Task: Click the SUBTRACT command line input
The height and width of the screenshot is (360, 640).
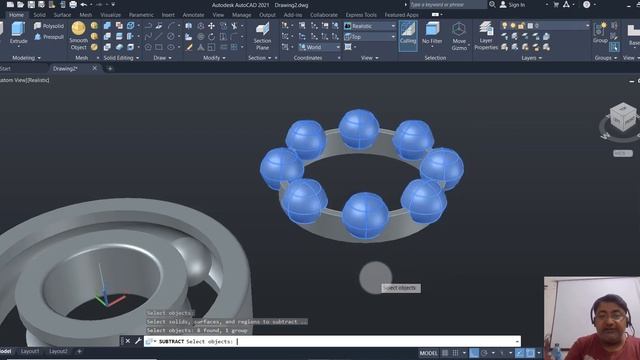Action: [x=333, y=341]
